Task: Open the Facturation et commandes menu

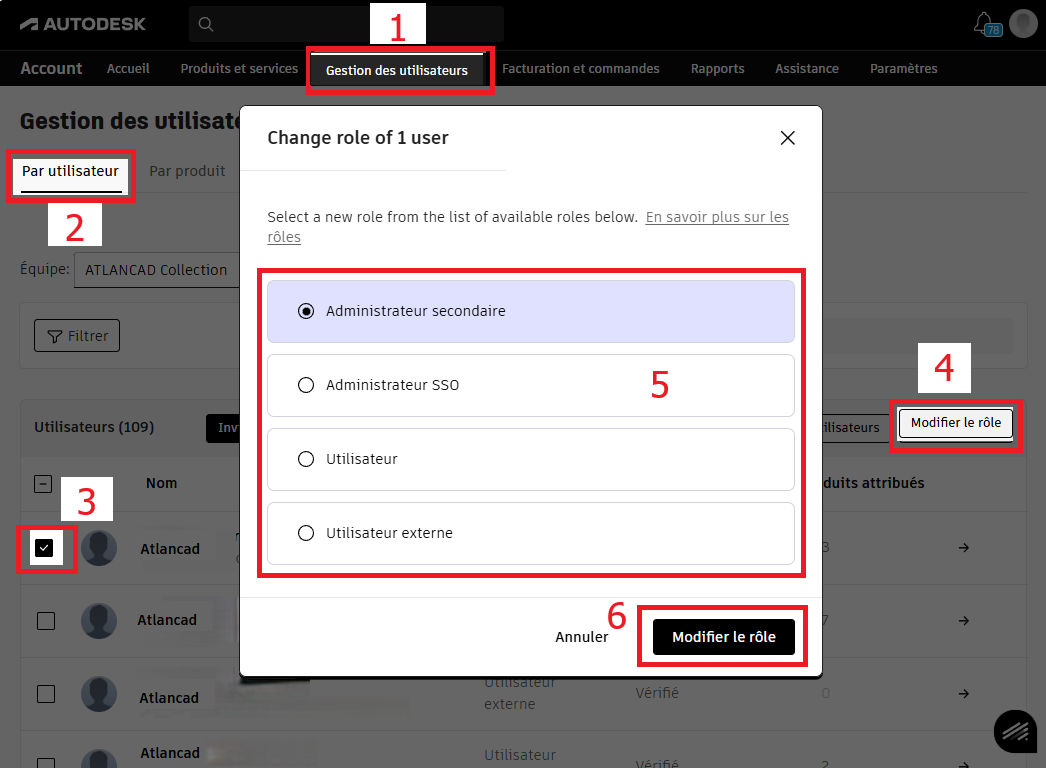Action: click(580, 69)
